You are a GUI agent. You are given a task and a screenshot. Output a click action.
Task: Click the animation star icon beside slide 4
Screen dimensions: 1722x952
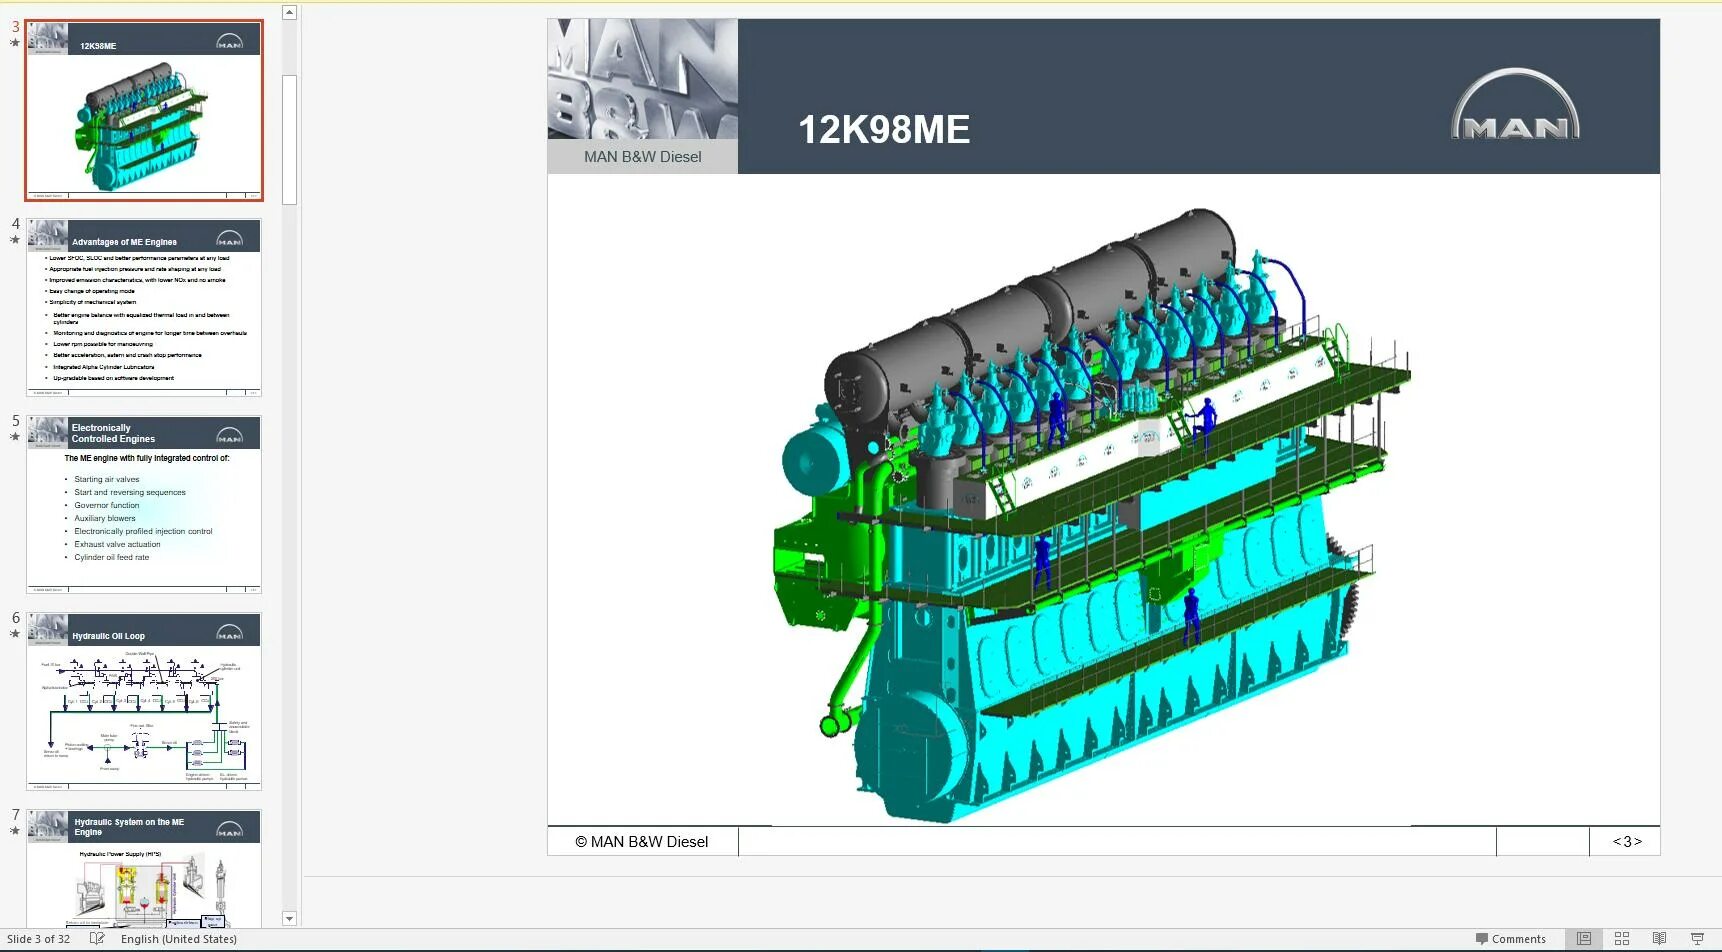pyautogui.click(x=15, y=240)
